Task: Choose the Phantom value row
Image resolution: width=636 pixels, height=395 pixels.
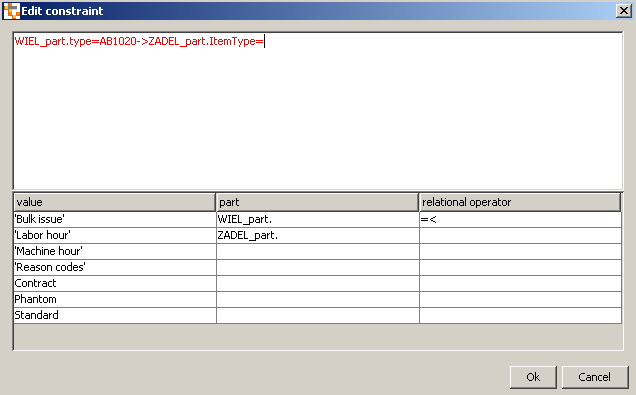Action: (x=115, y=299)
